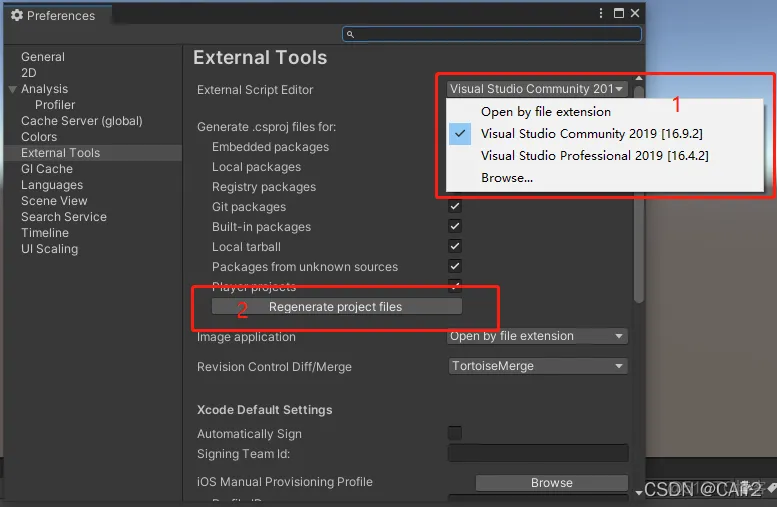The height and width of the screenshot is (507, 777).
Task: Click the Preferences gear icon
Action: (x=17, y=15)
